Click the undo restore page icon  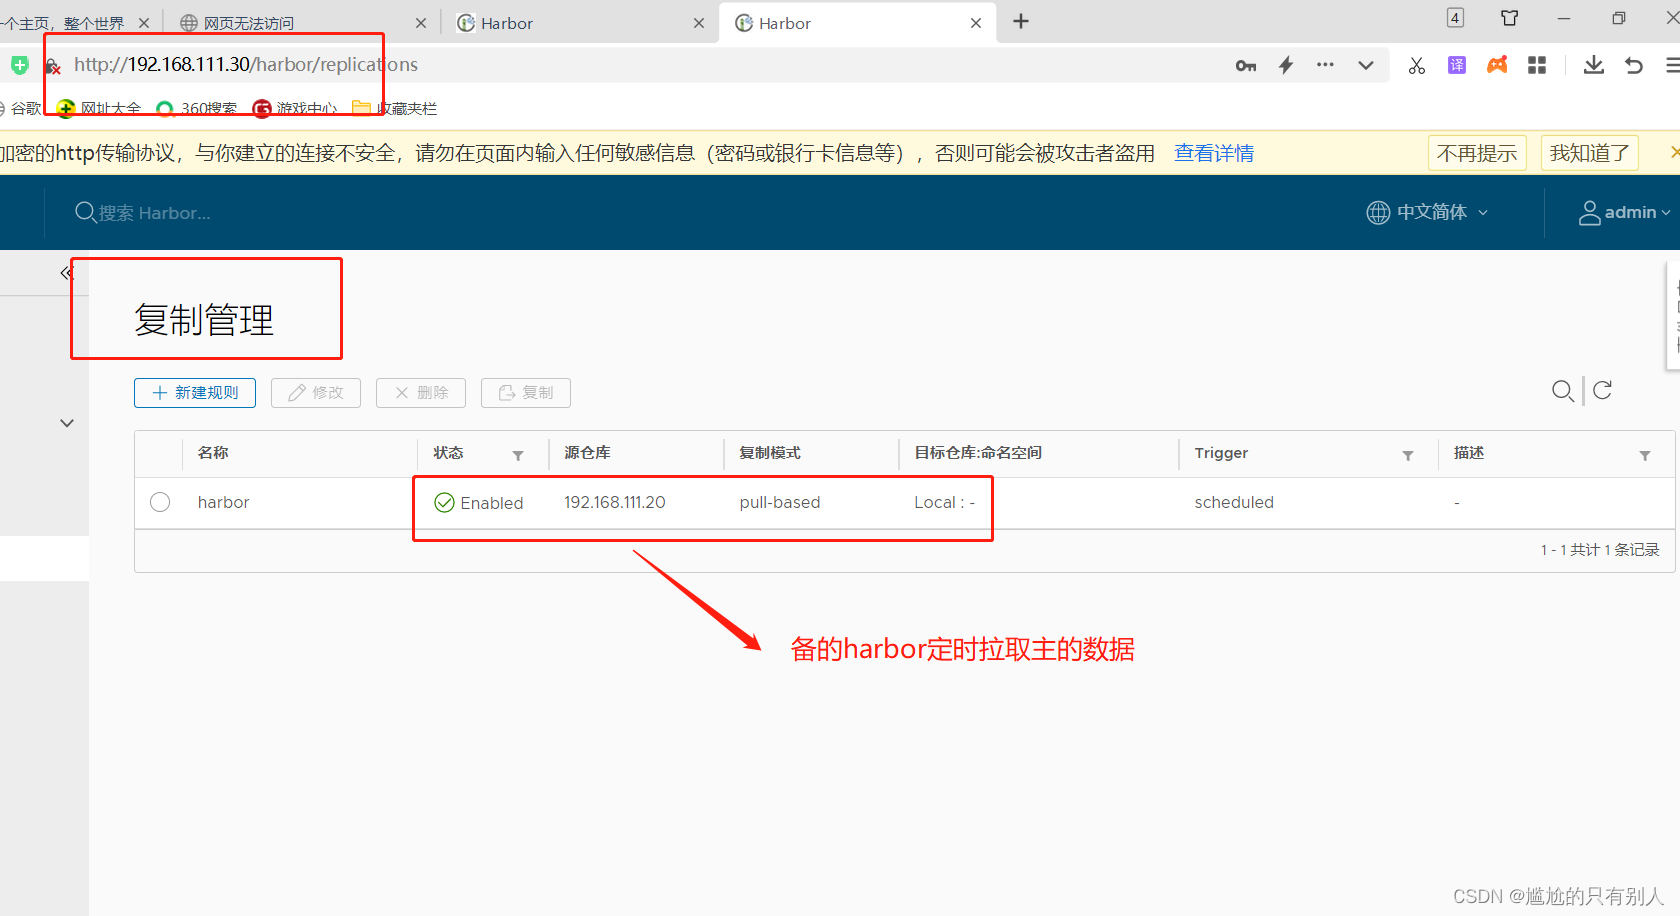click(x=1634, y=65)
